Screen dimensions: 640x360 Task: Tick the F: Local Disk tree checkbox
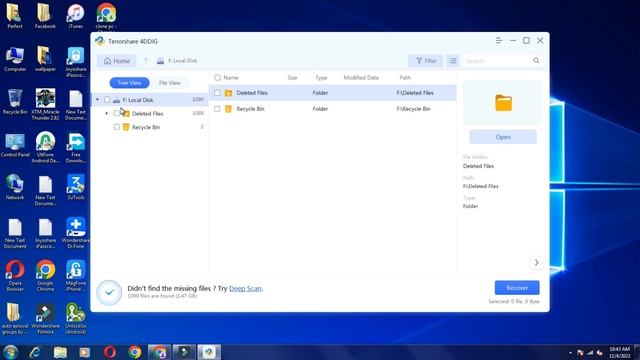107,100
